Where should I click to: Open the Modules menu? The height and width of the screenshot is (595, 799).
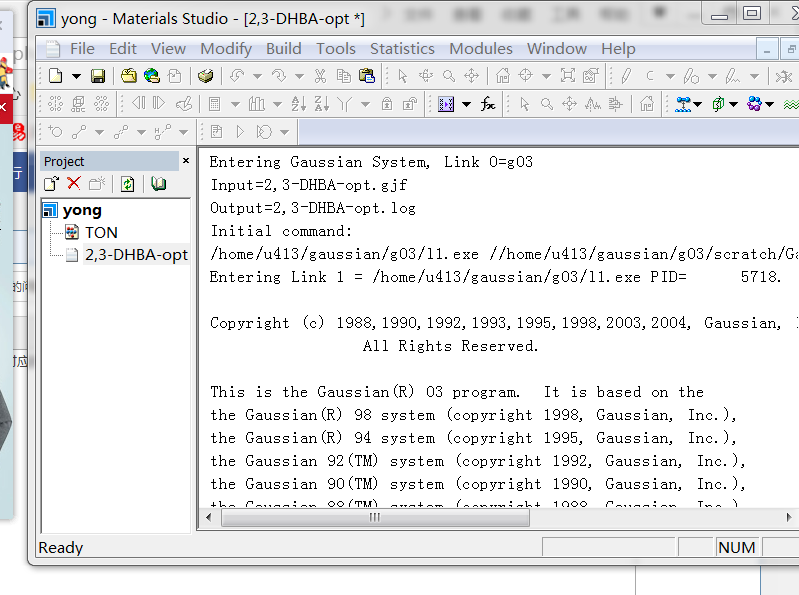(481, 49)
